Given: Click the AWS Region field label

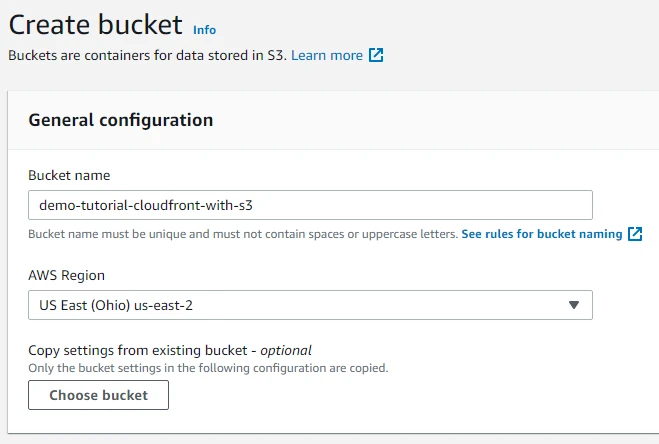Looking at the screenshot, I should [x=66, y=275].
